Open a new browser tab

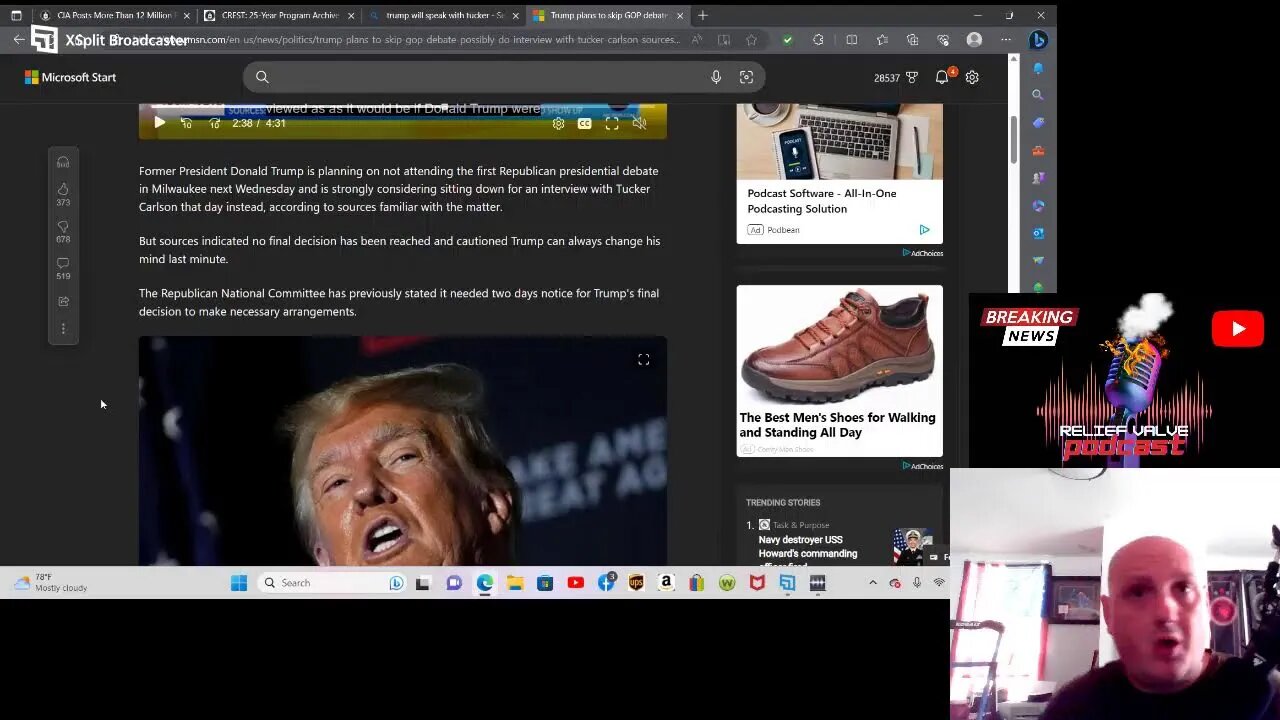click(703, 15)
